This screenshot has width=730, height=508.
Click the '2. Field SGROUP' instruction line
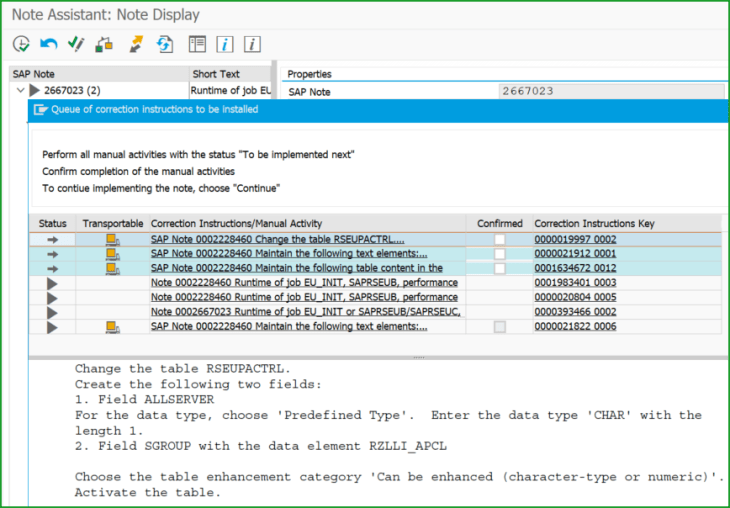[261, 446]
